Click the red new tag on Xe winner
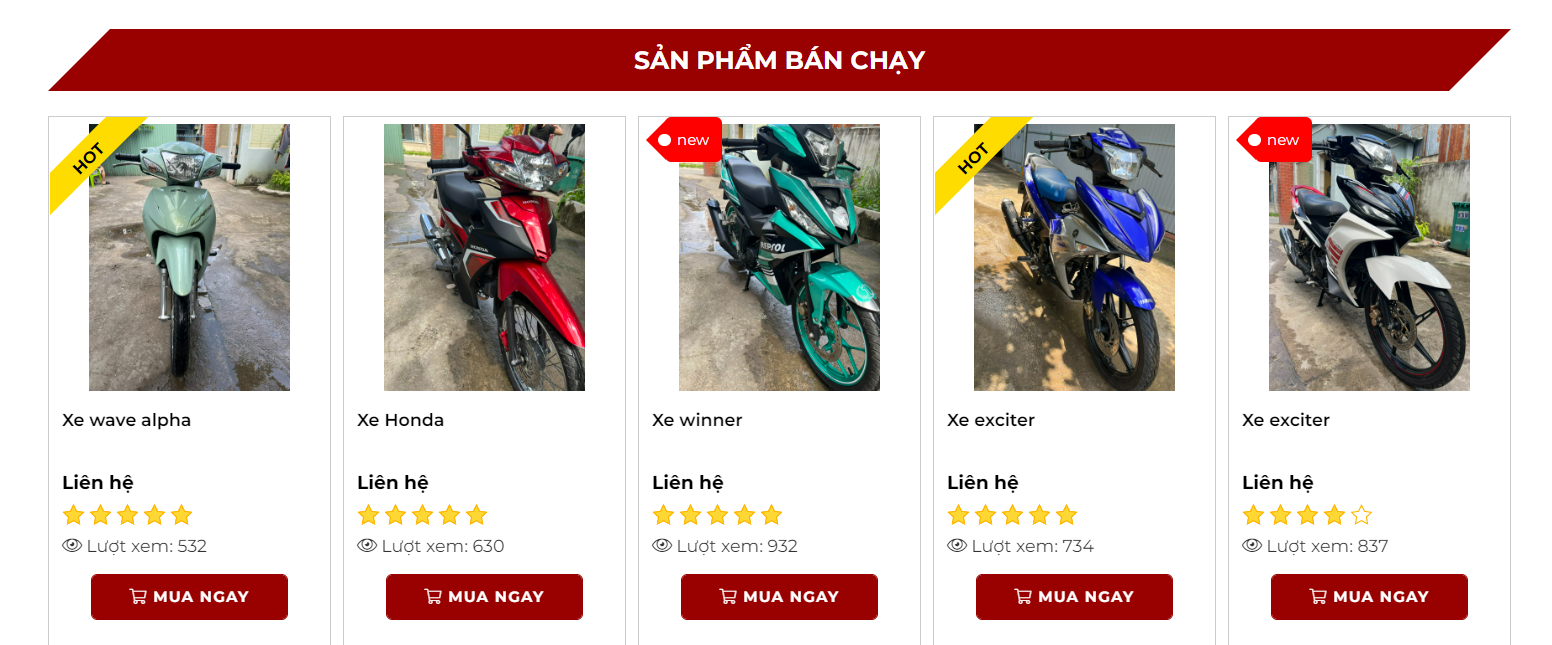This screenshot has height=645, width=1552. tap(685, 140)
